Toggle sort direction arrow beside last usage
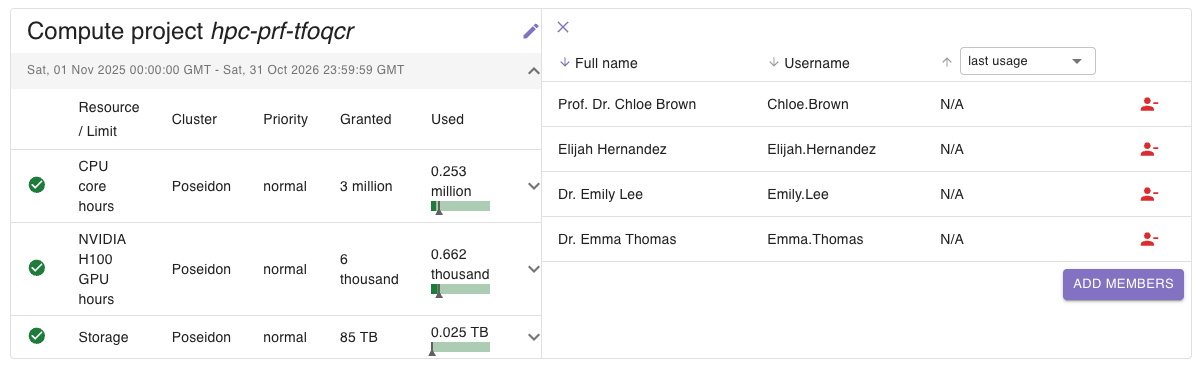Image resolution: width=1202 pixels, height=370 pixels. 946,62
